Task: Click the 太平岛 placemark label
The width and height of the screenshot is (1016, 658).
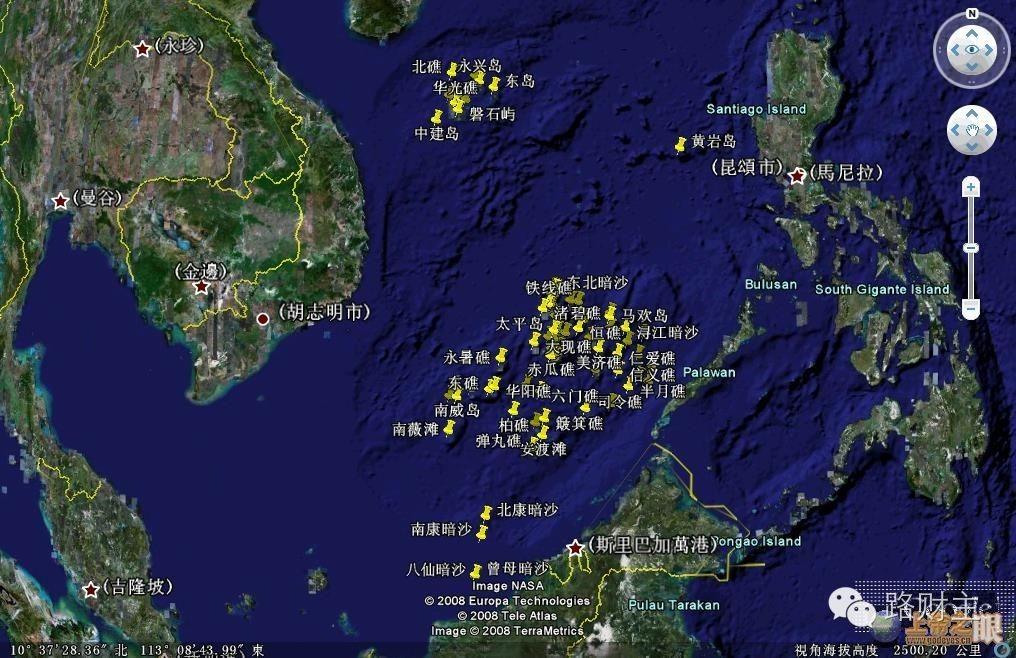Action: 520,323
